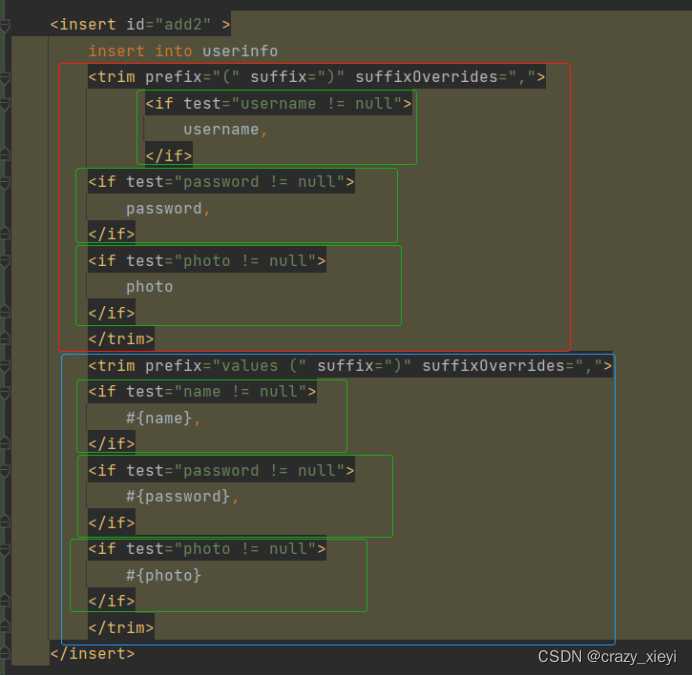Click the insert into keyword text

[x=140, y=51]
